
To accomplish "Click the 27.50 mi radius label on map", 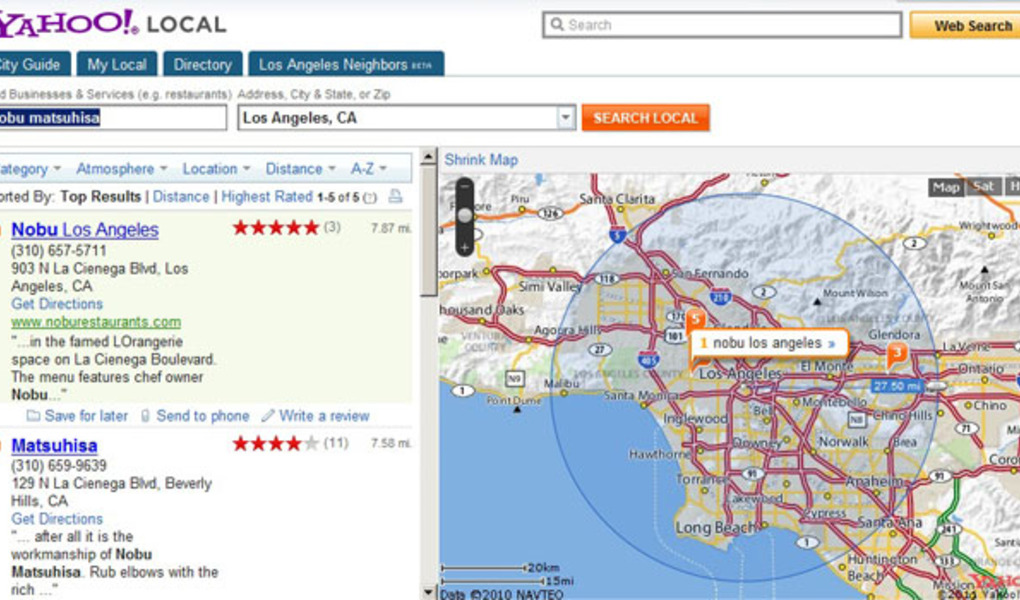I will point(896,386).
